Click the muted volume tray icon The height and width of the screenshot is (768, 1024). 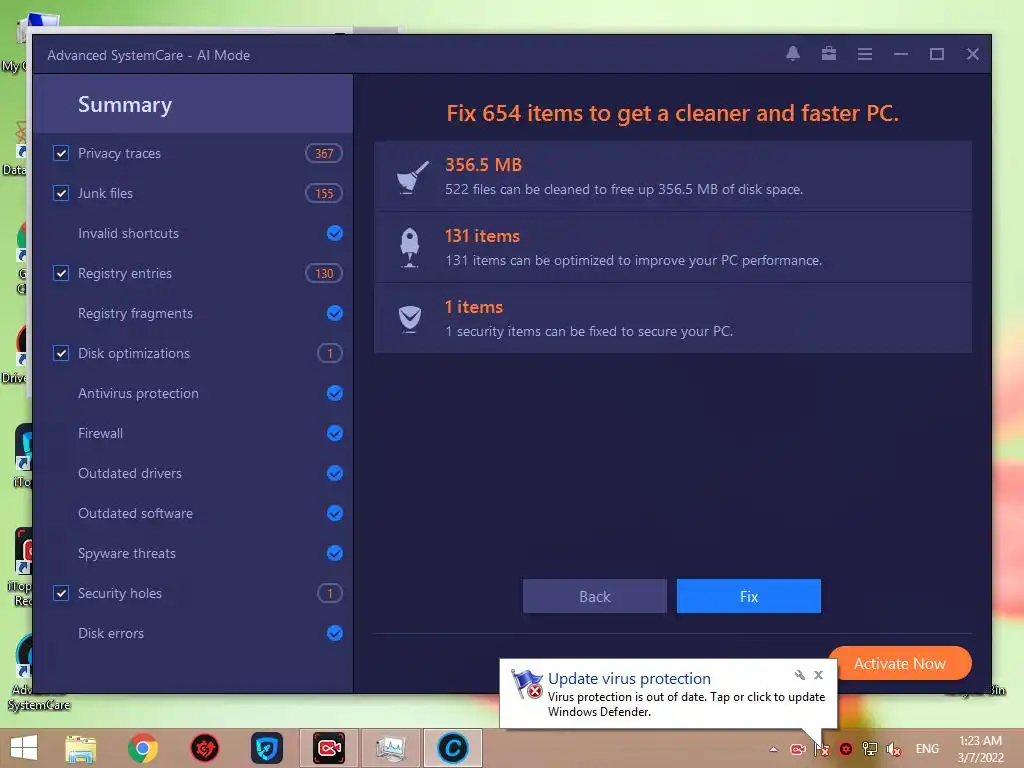tap(894, 749)
